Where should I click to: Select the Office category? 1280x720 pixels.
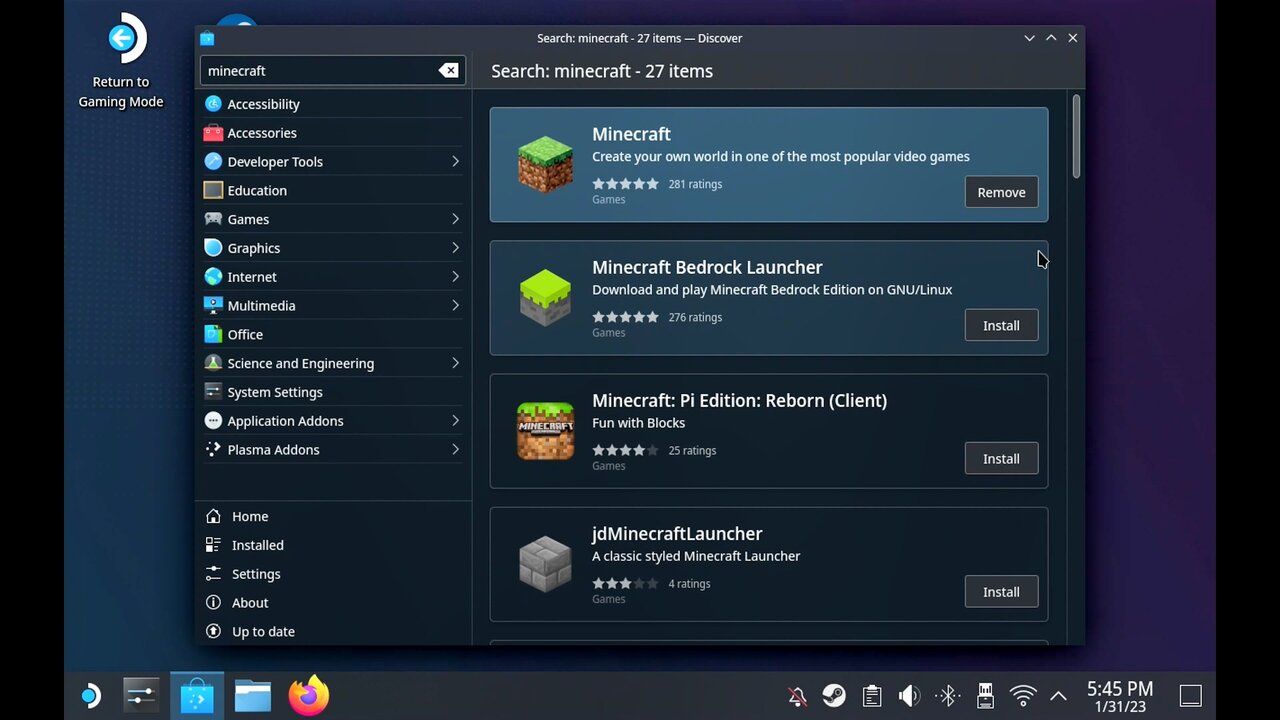tap(333, 334)
